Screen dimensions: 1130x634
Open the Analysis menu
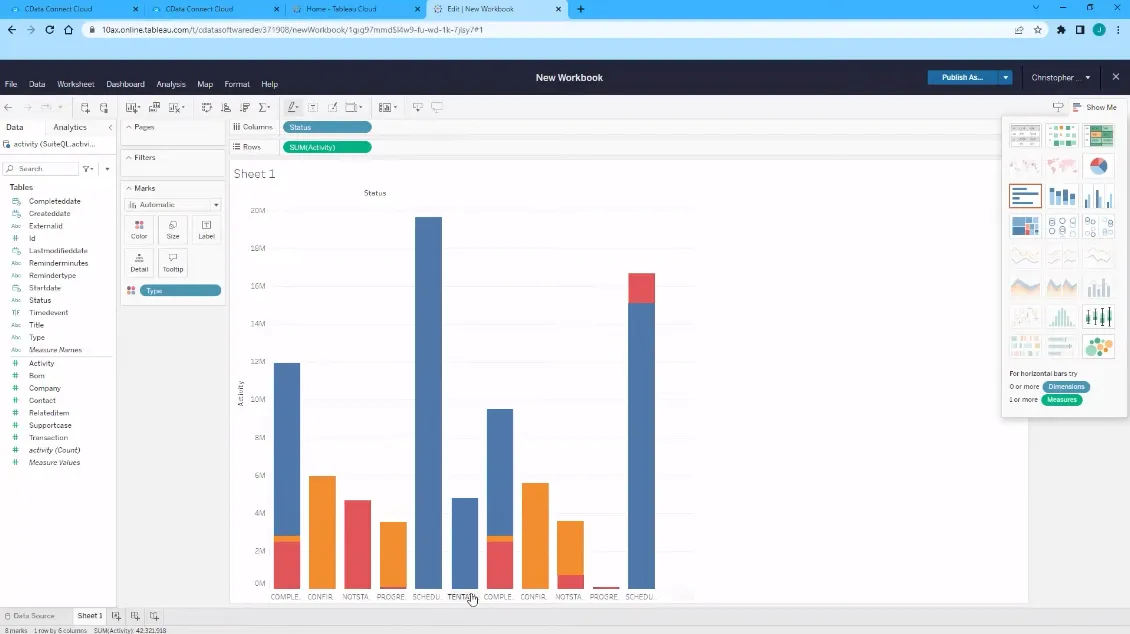171,84
